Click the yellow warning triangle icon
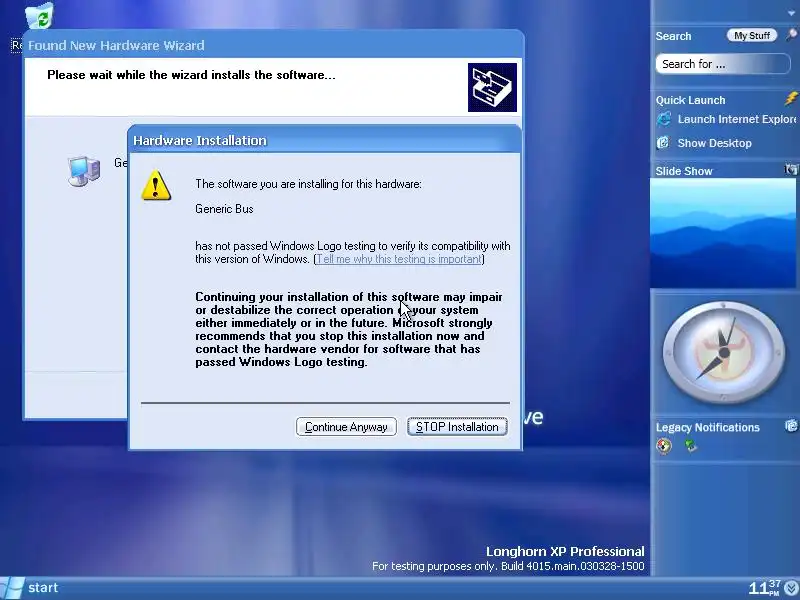800x600 pixels. (156, 186)
